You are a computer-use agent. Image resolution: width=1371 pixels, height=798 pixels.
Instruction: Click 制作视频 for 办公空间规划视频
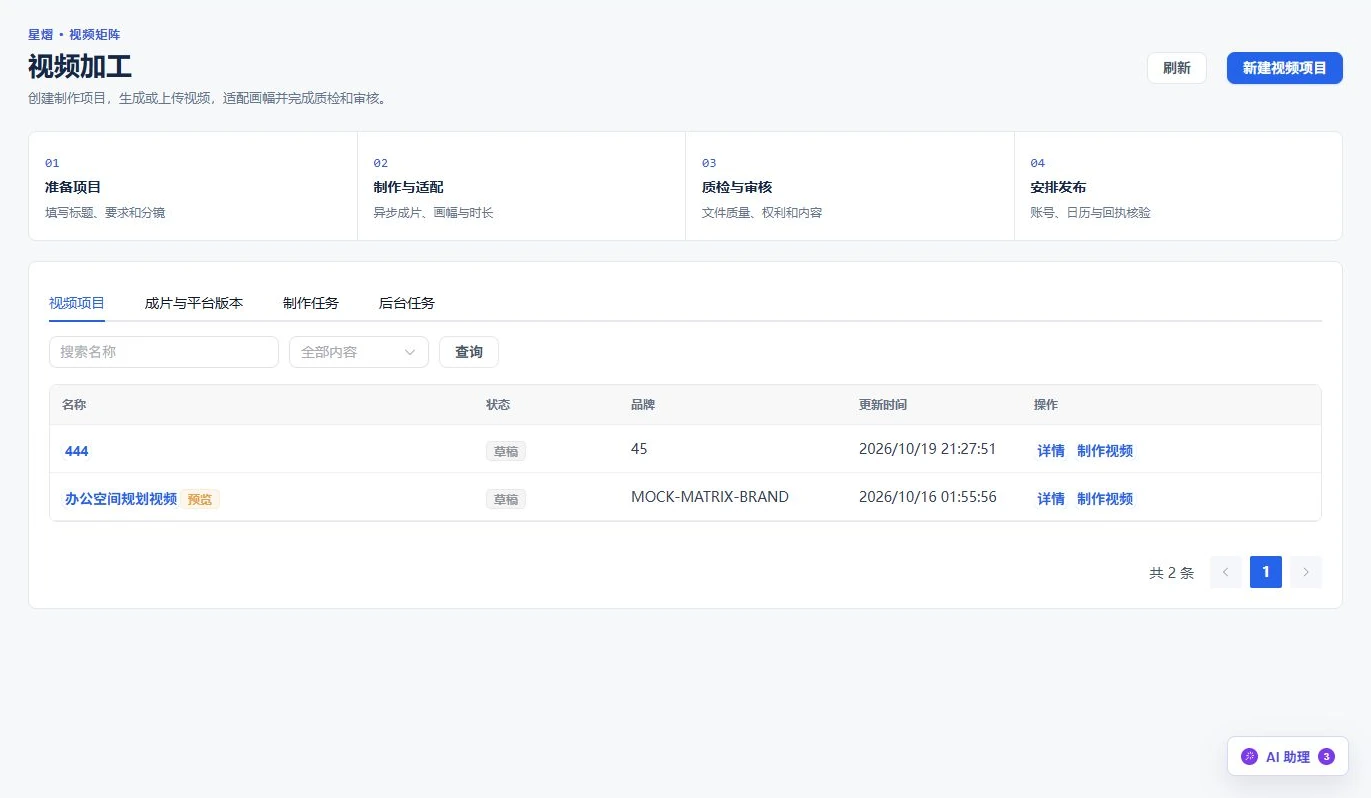pos(1105,499)
